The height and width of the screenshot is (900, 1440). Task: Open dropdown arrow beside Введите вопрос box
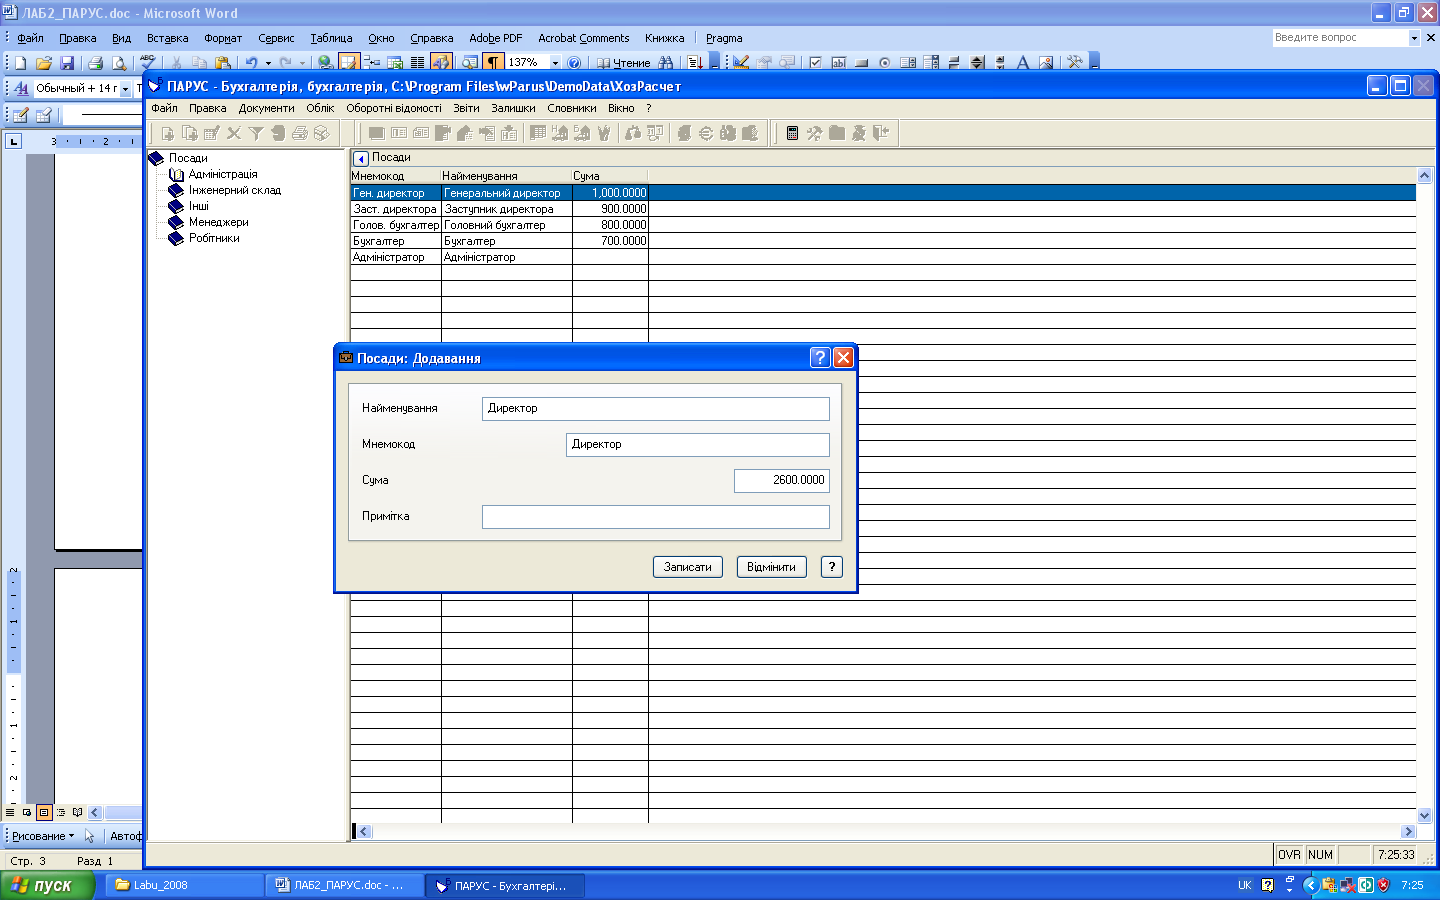pyautogui.click(x=1414, y=38)
